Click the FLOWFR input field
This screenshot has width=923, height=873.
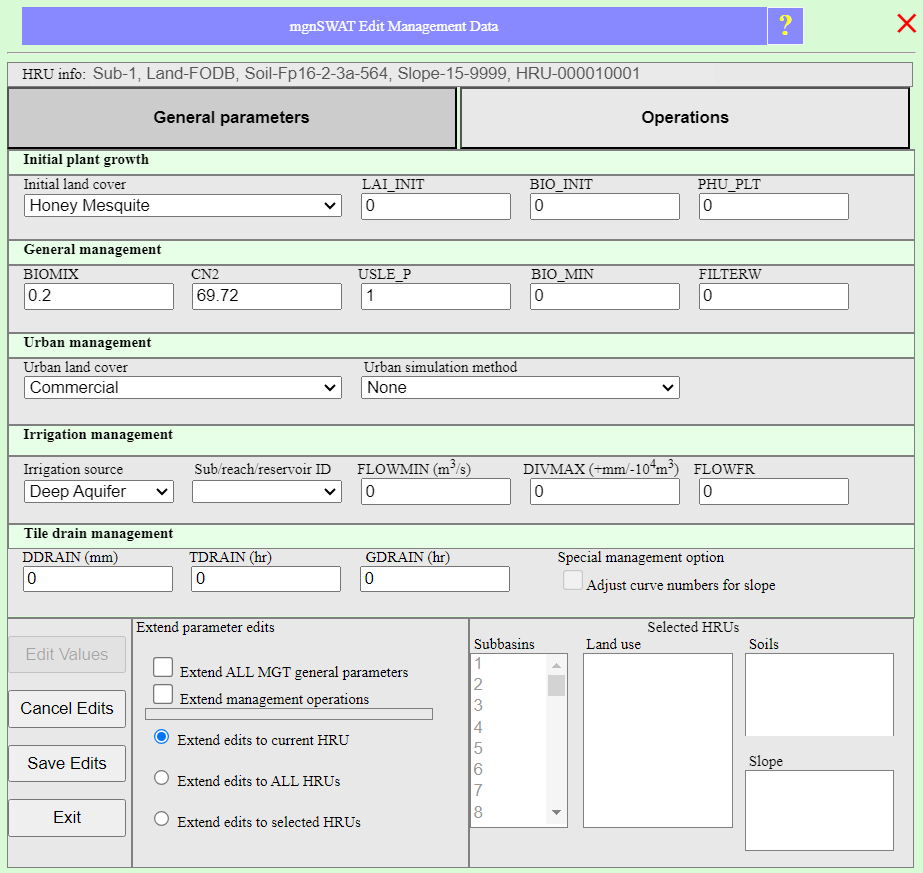pyautogui.click(x=773, y=492)
